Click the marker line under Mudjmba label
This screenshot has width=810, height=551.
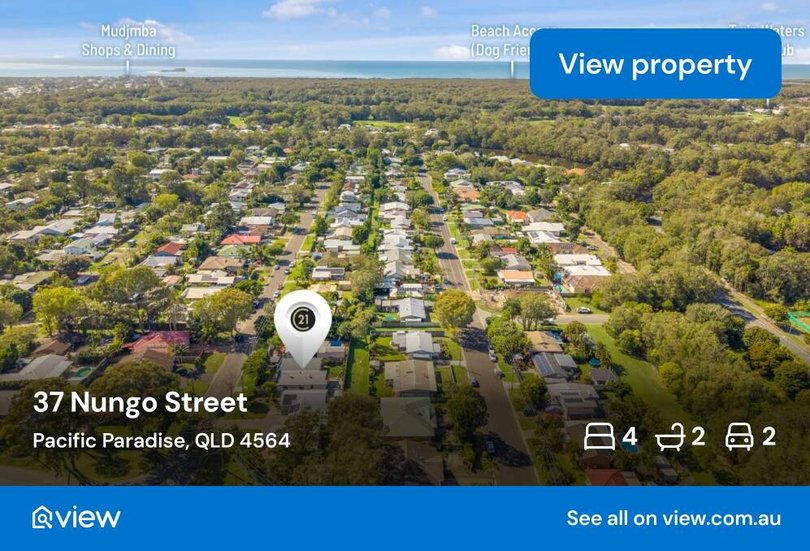click(x=128, y=67)
